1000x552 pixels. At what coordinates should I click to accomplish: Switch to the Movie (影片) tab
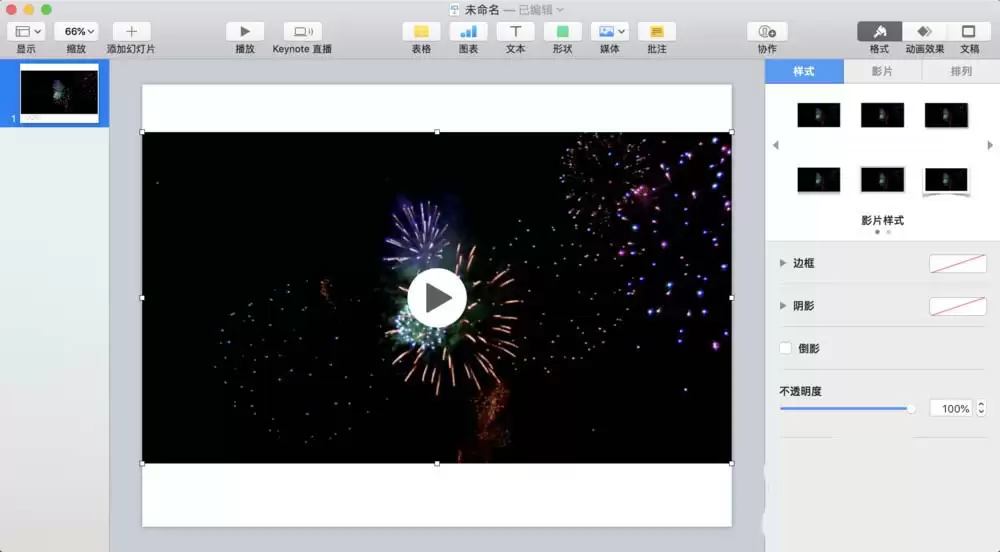point(882,71)
